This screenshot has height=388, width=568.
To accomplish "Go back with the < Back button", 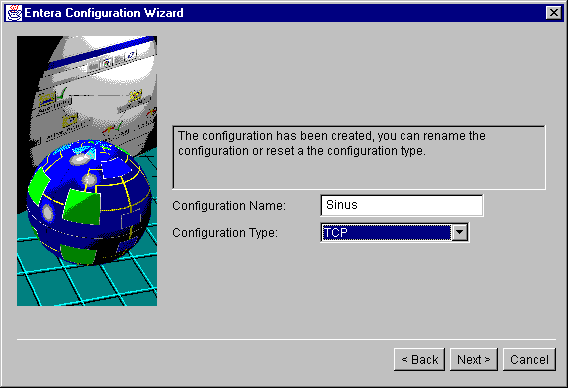I will pyautogui.click(x=419, y=360).
